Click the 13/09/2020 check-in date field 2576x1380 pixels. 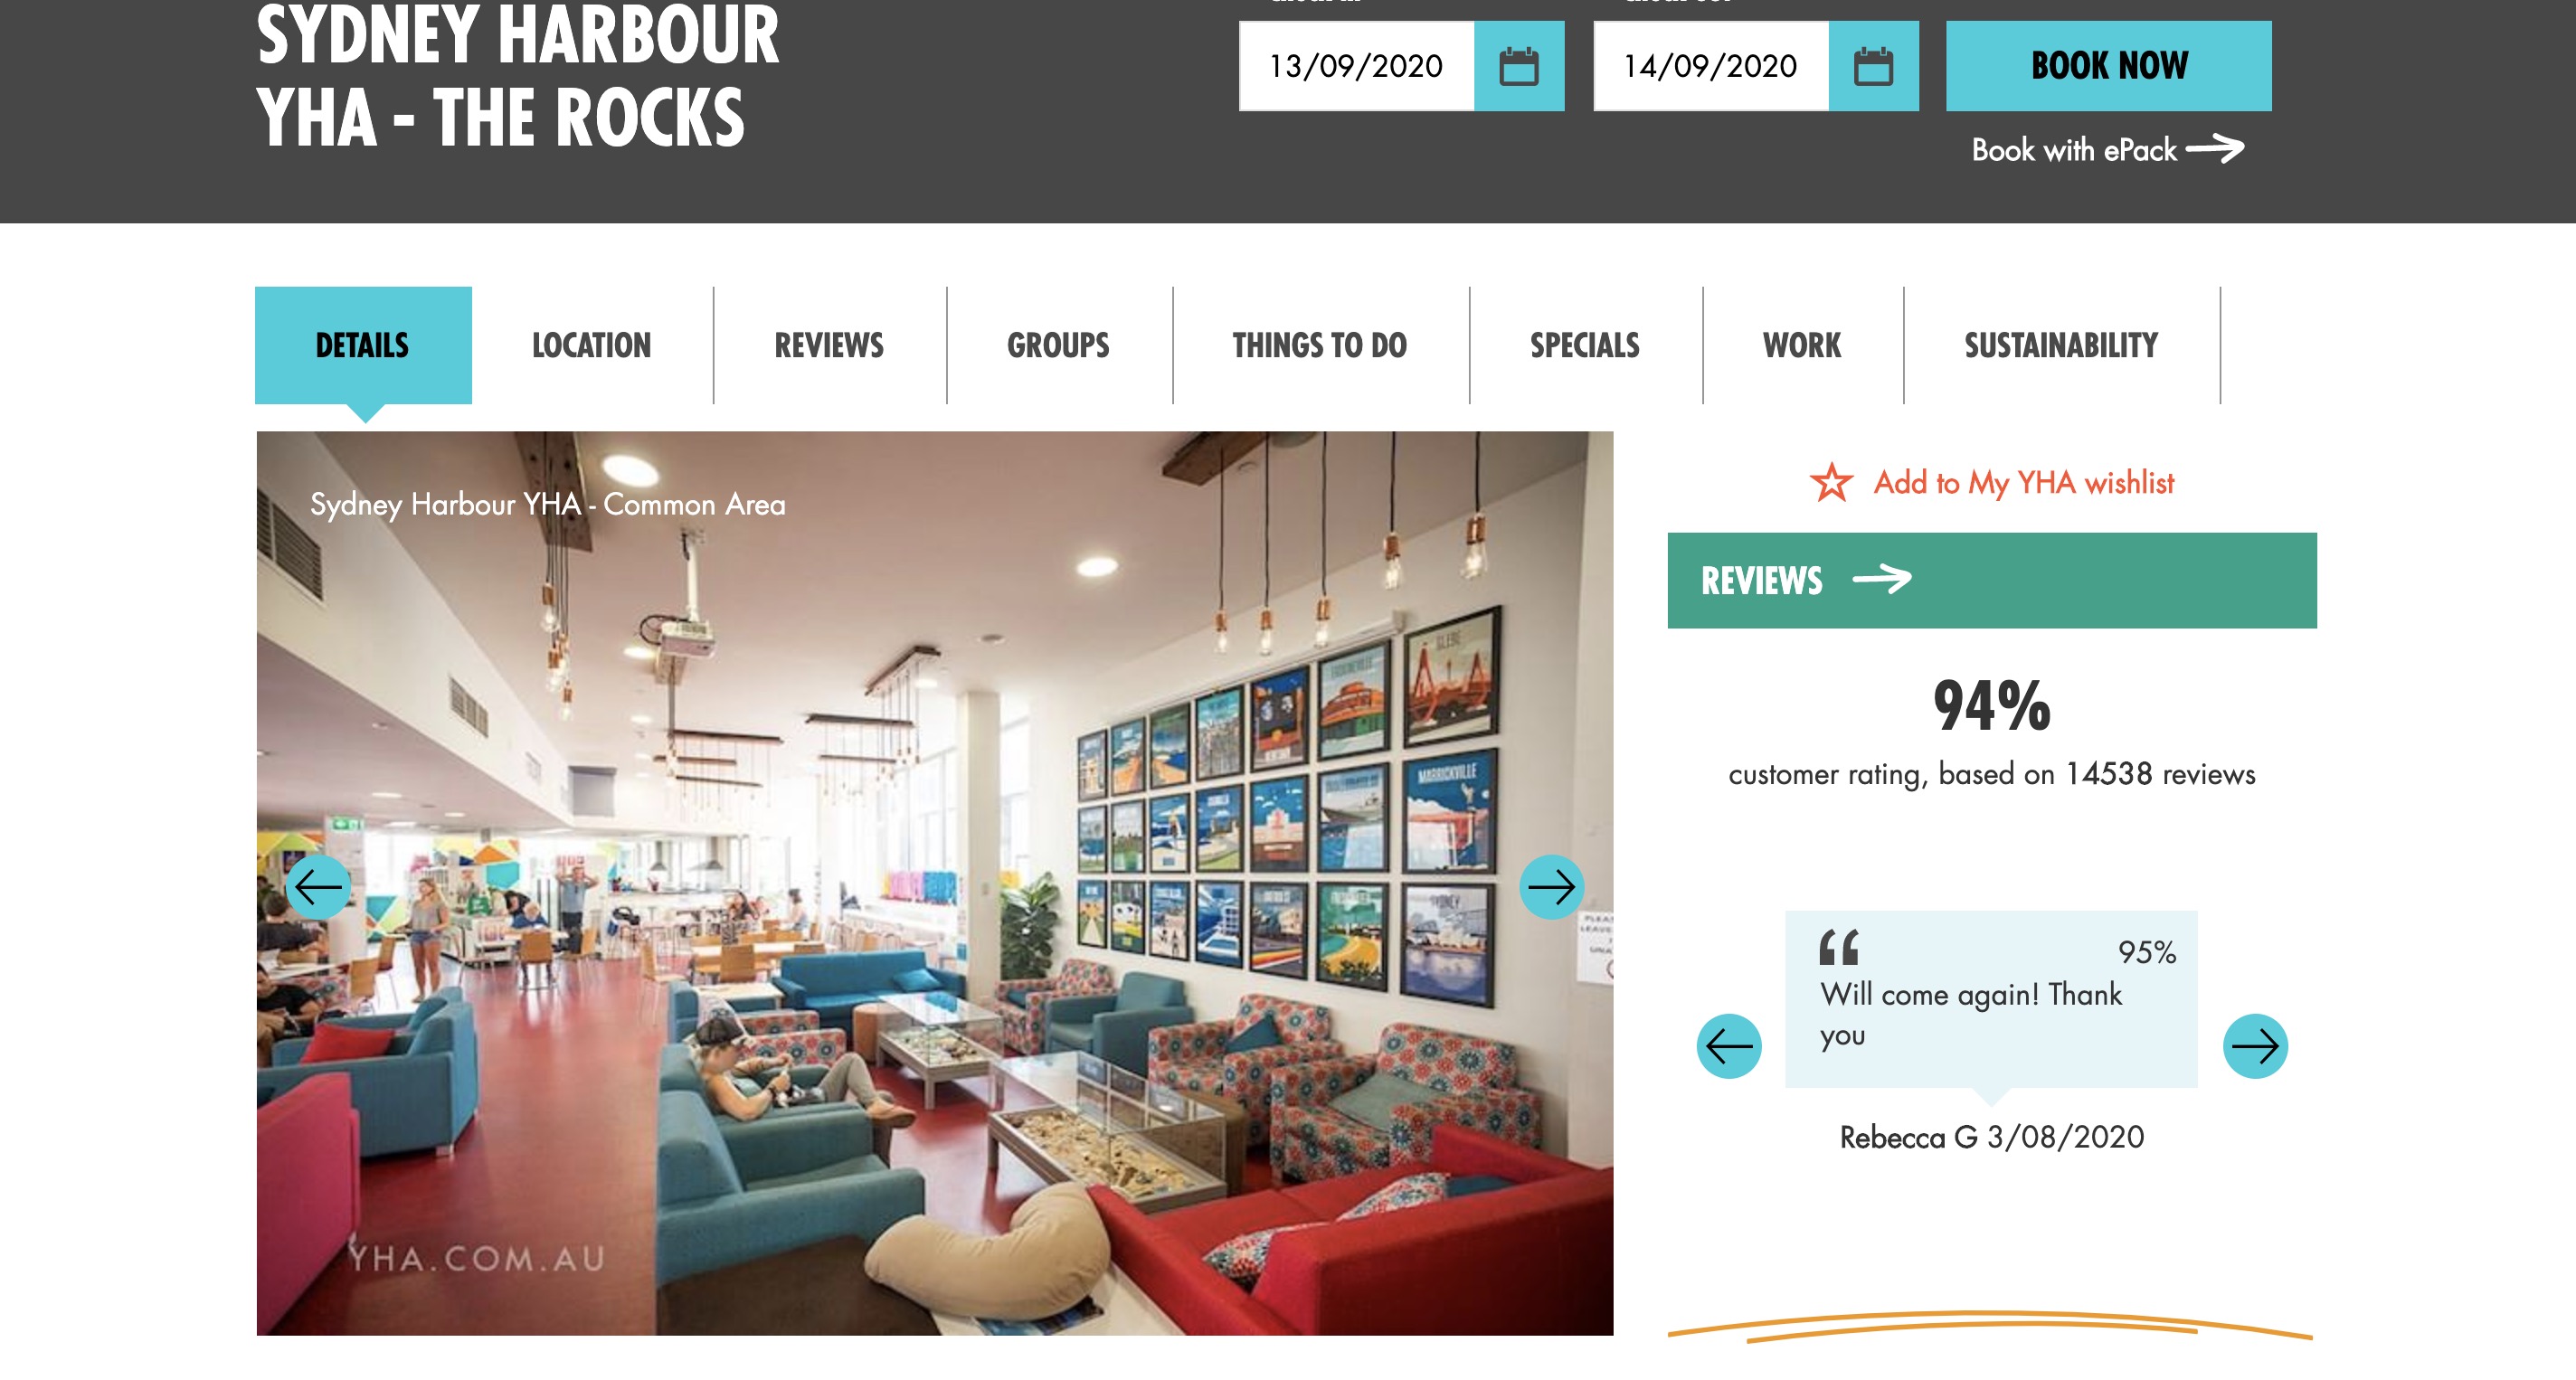(1356, 66)
